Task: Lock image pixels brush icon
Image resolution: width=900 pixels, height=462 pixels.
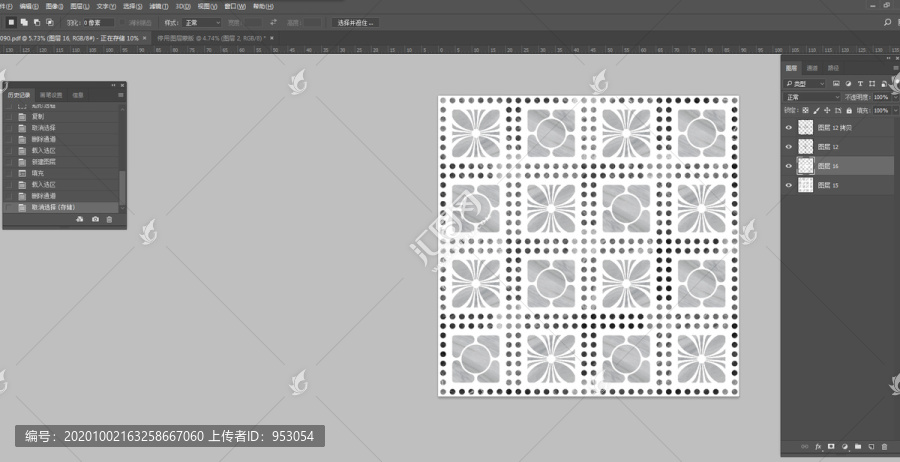Action: pos(816,110)
